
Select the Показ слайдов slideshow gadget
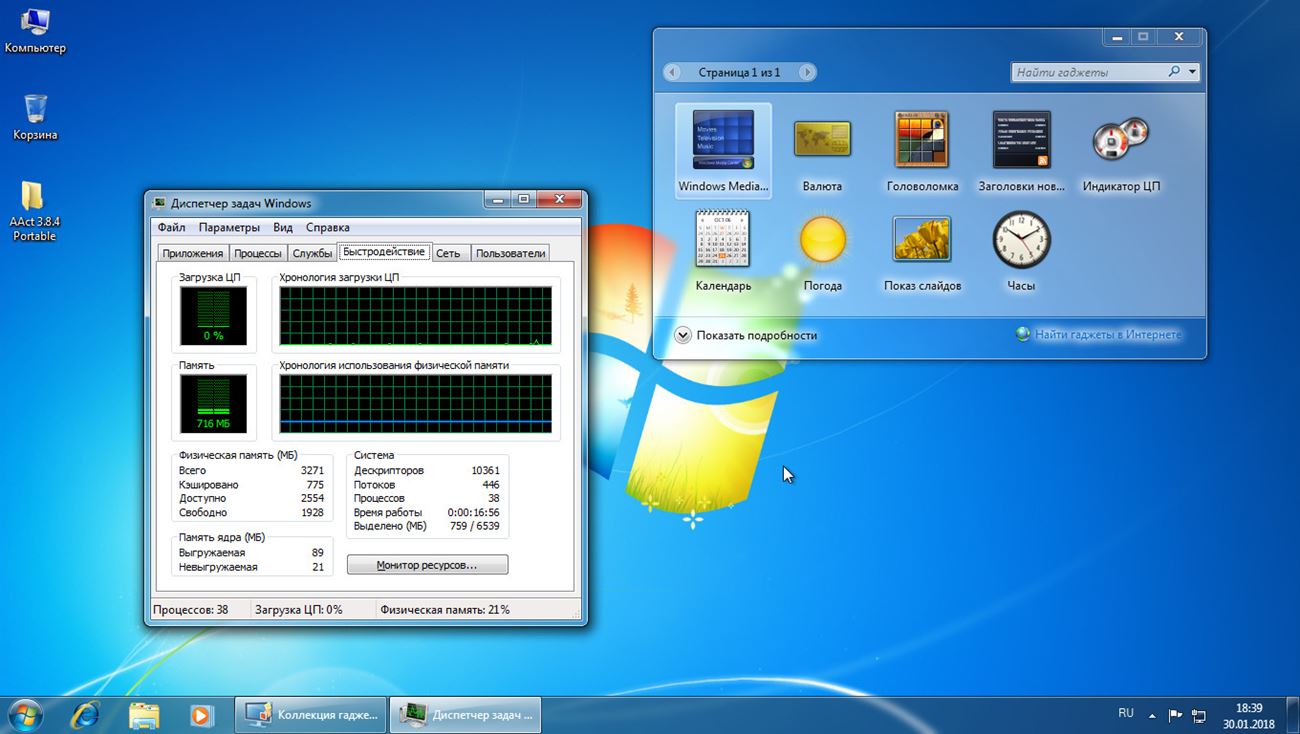pos(921,240)
